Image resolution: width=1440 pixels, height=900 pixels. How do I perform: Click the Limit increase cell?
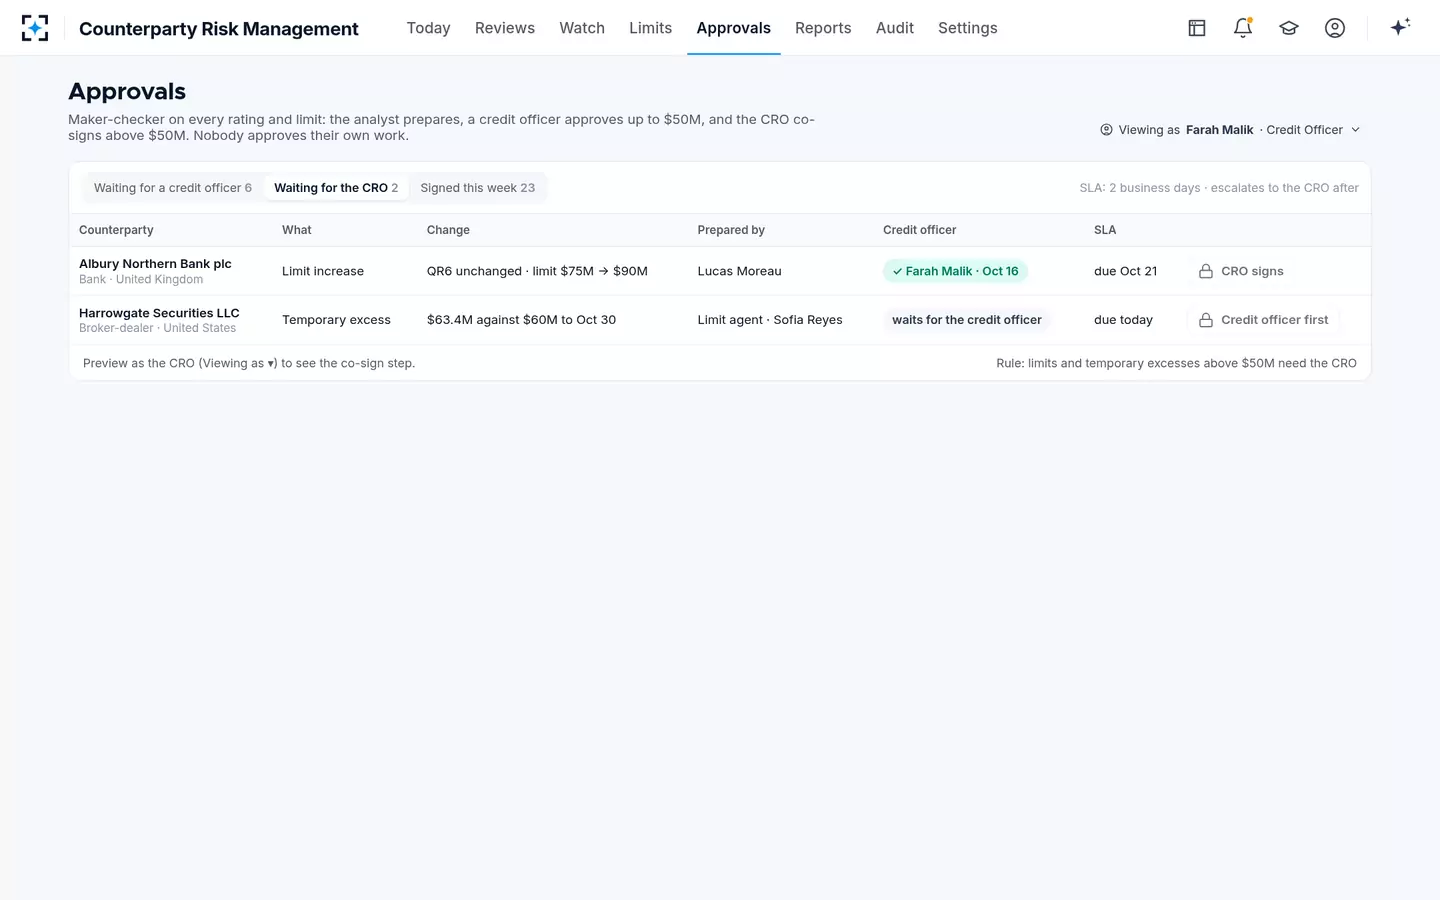click(x=323, y=271)
